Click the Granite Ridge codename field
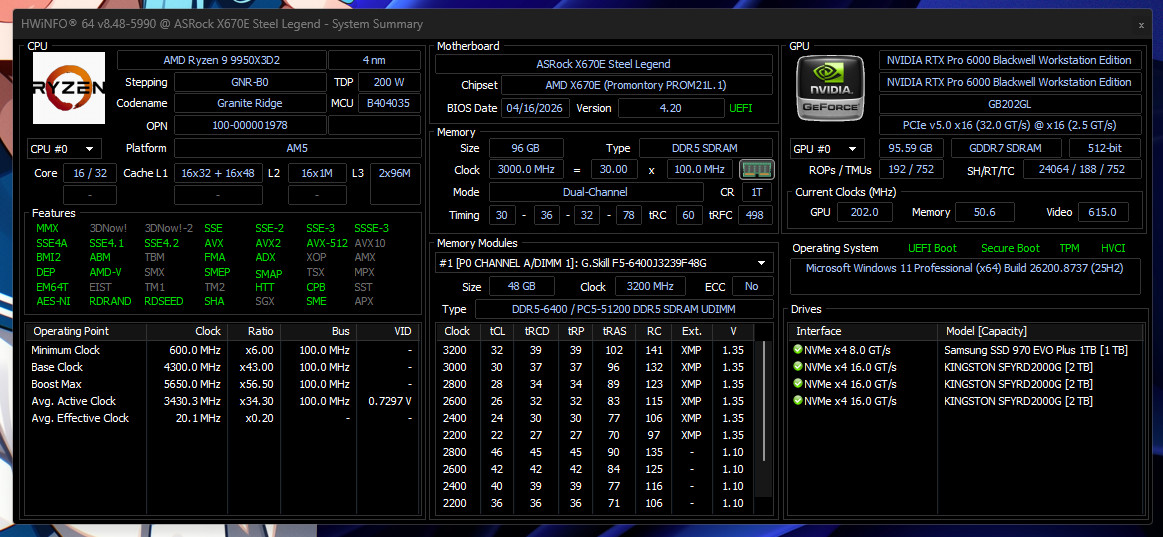This screenshot has width=1163, height=537. [x=250, y=103]
